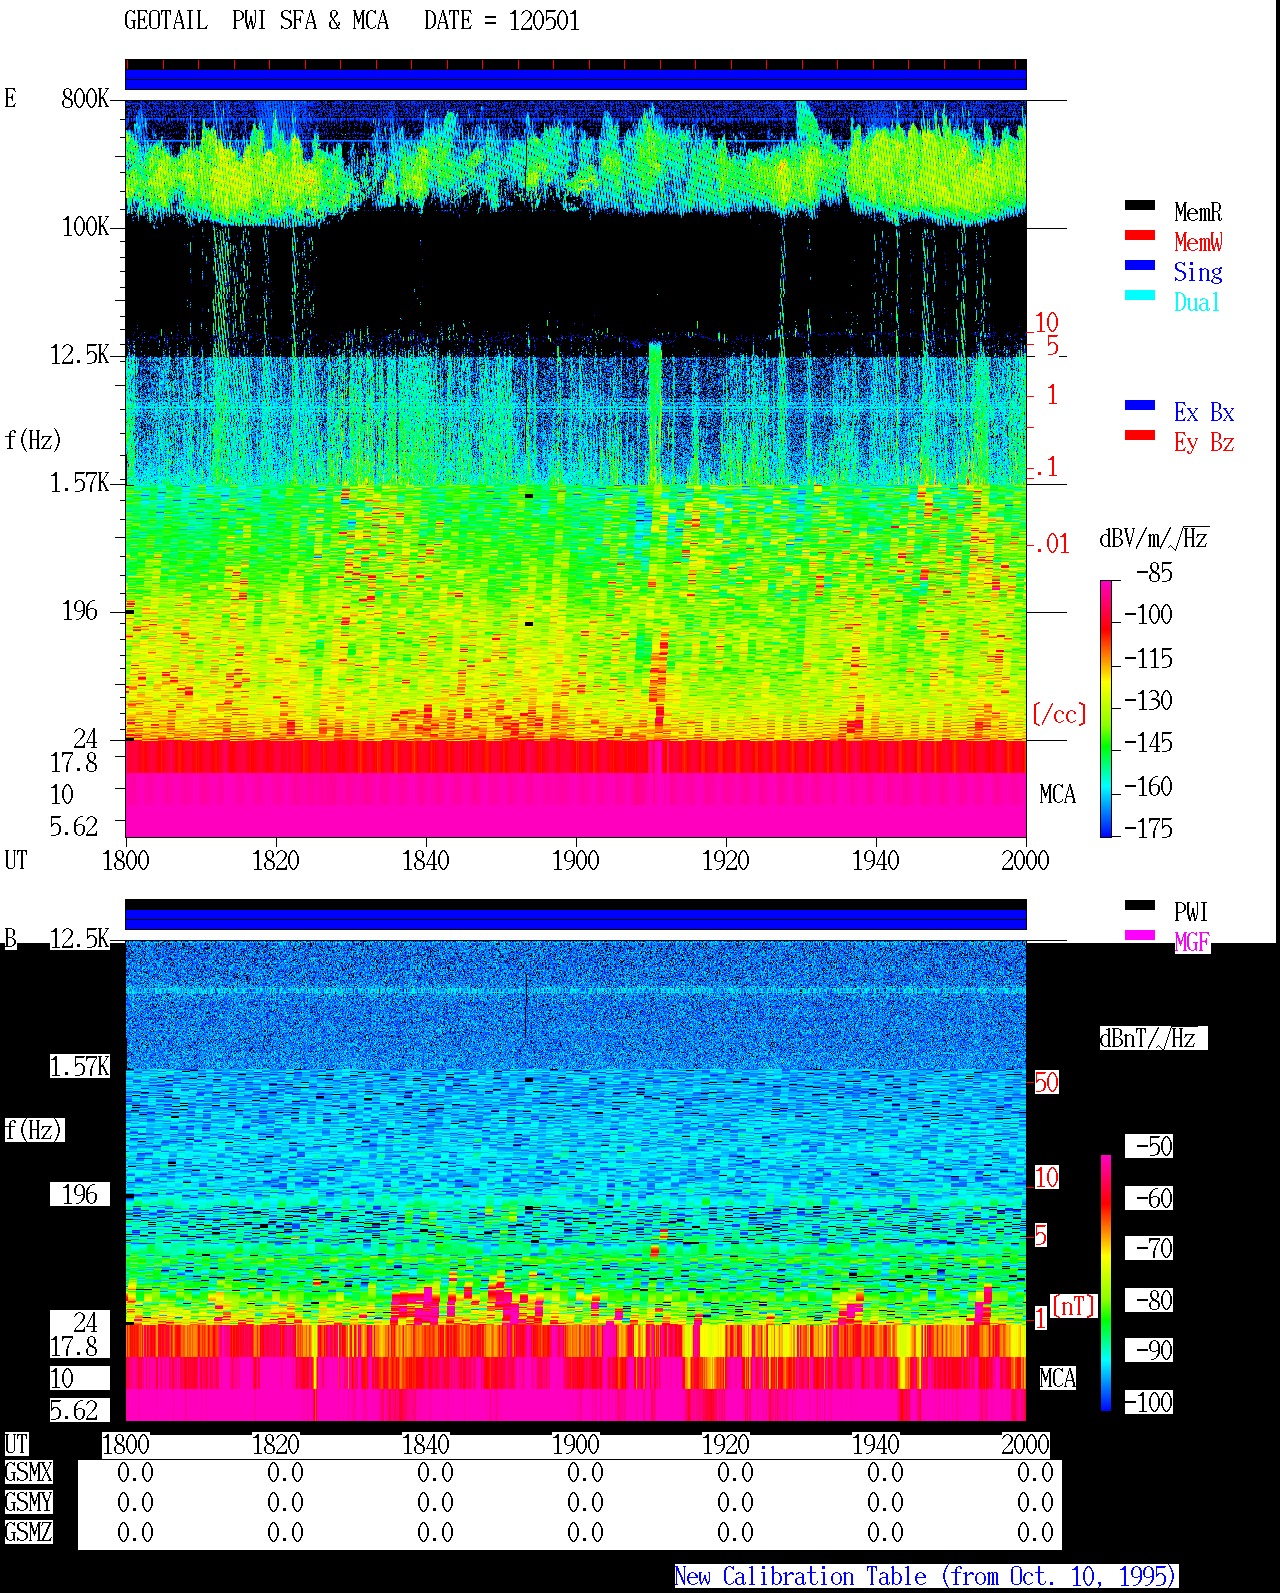1280x1593 pixels.
Task: Click the GSMX row label
Action: [28, 1473]
